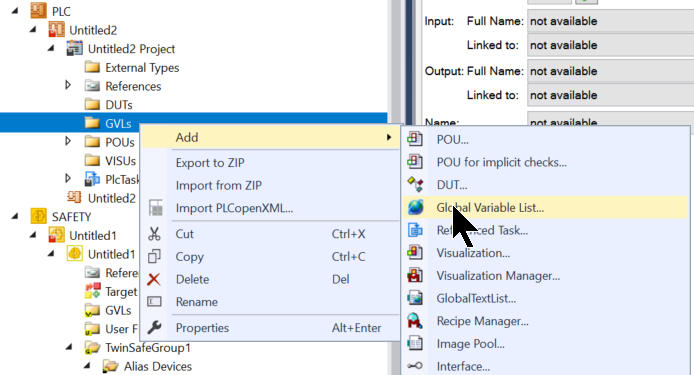Image resolution: width=694 pixels, height=375 pixels.
Task: Select the selected GVLs folder under PLC
Action: (x=118, y=123)
